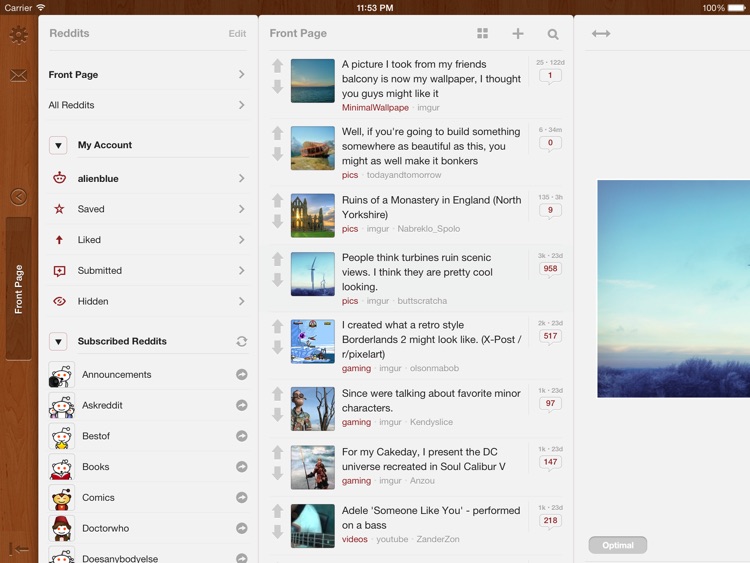Image resolution: width=750 pixels, height=563 pixels.
Task: Open Front Page in the Reddits list
Action: tap(148, 75)
